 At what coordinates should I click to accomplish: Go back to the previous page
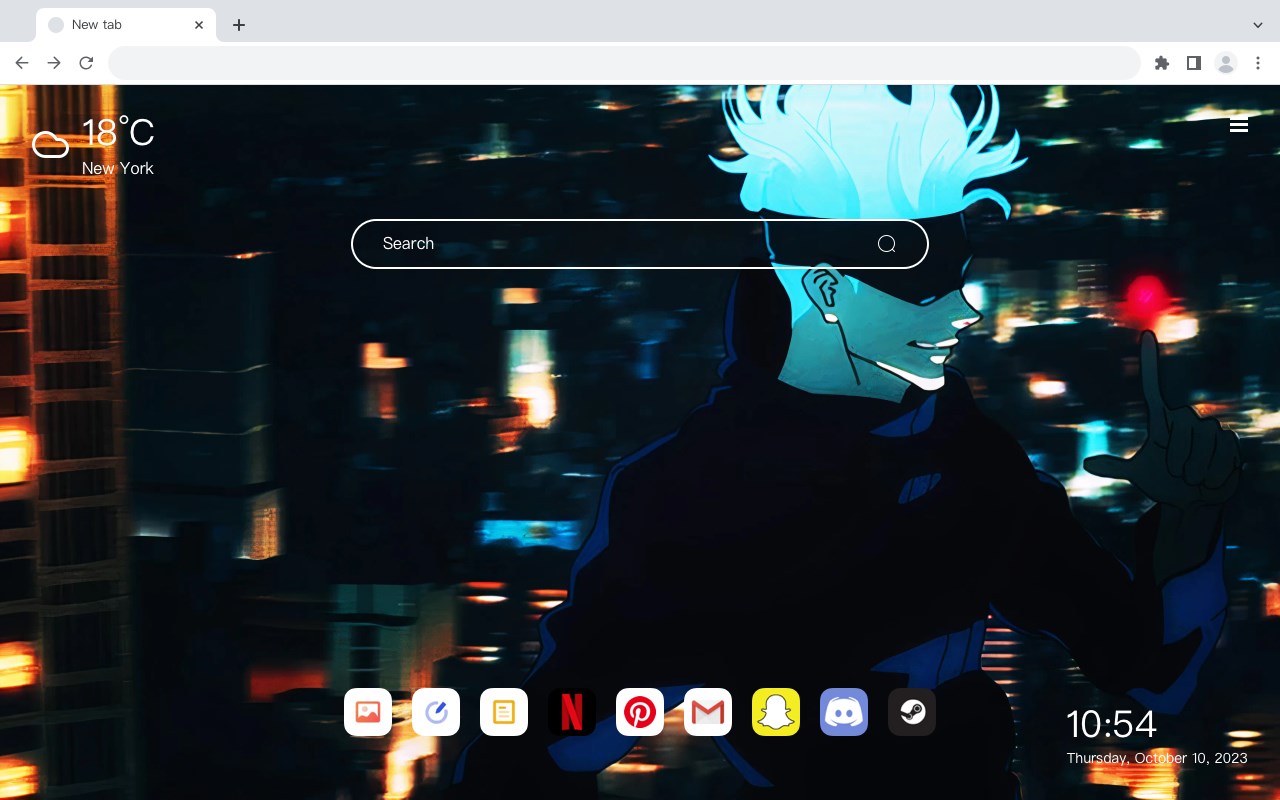point(22,63)
